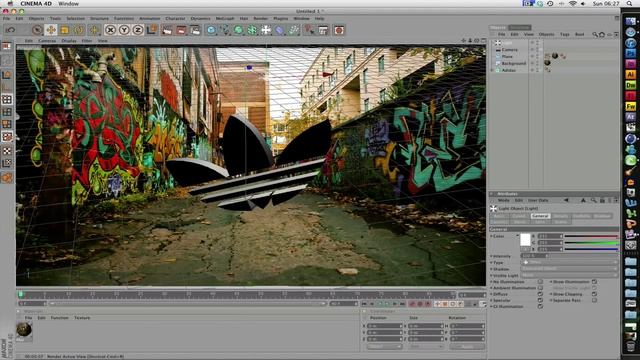Screen dimensions: 640x360
Task: Open the light Type dropdown
Action: pyautogui.click(x=569, y=262)
